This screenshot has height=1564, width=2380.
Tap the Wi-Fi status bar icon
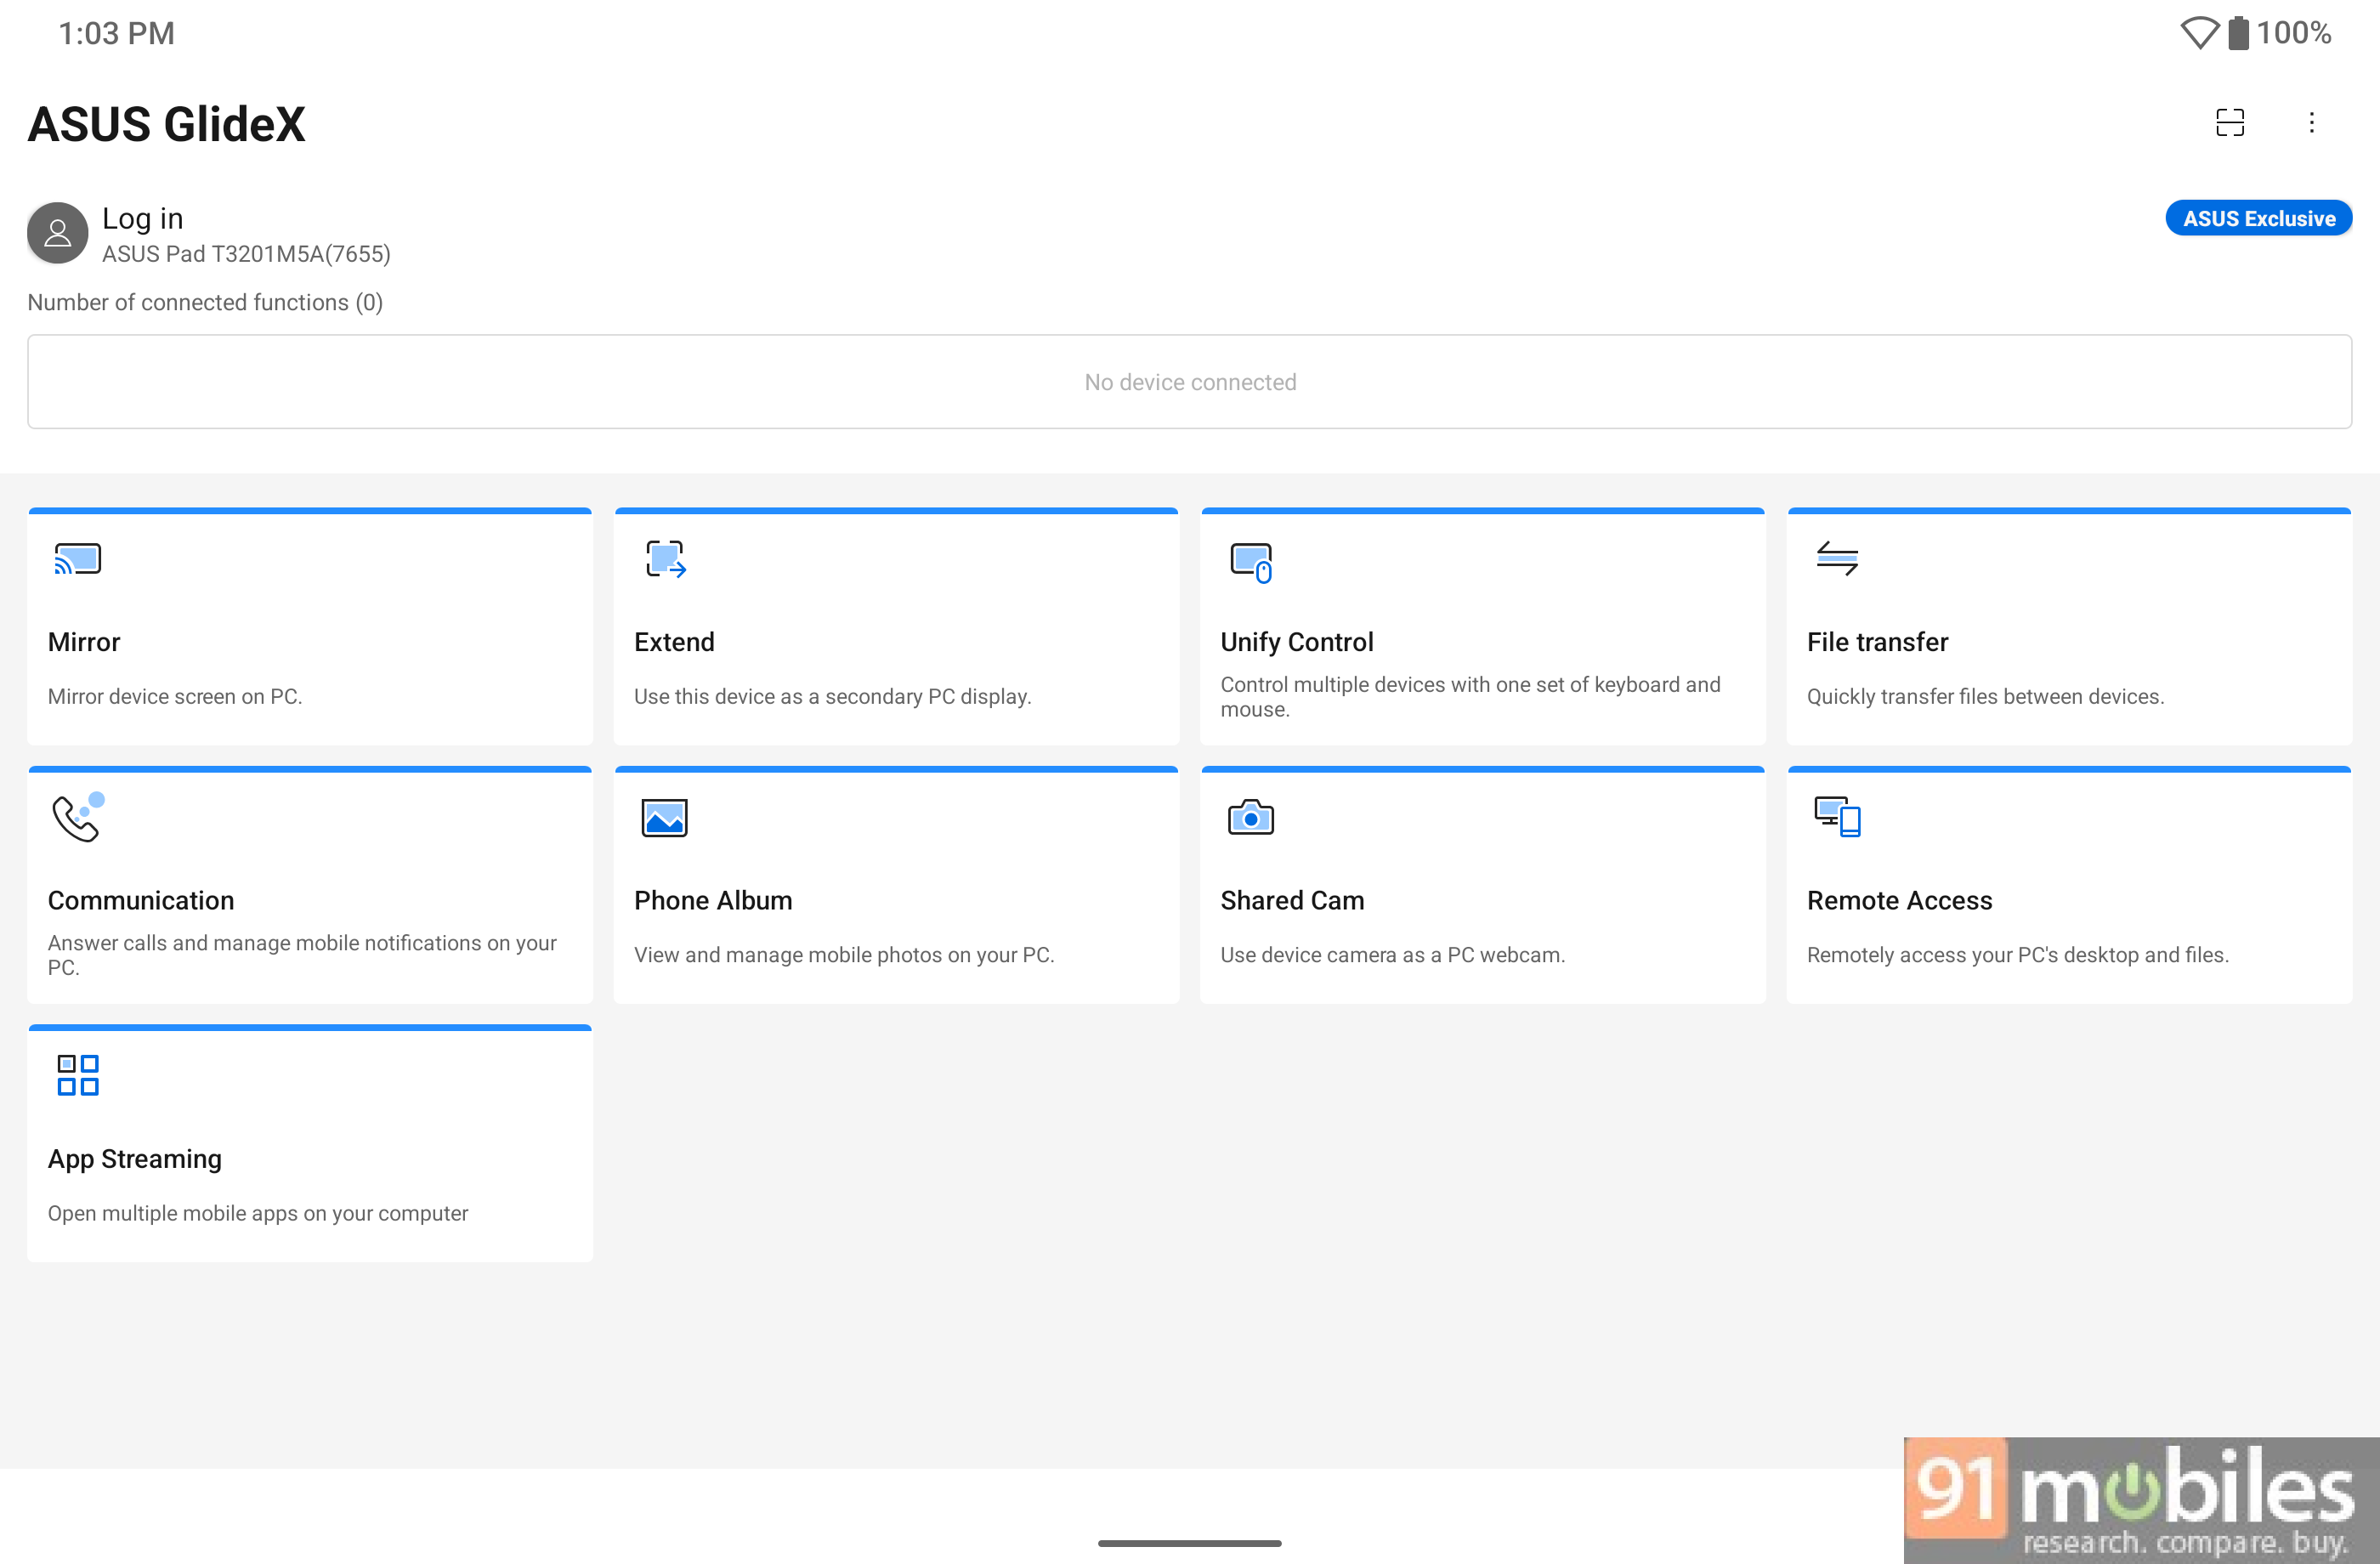pyautogui.click(x=2199, y=33)
